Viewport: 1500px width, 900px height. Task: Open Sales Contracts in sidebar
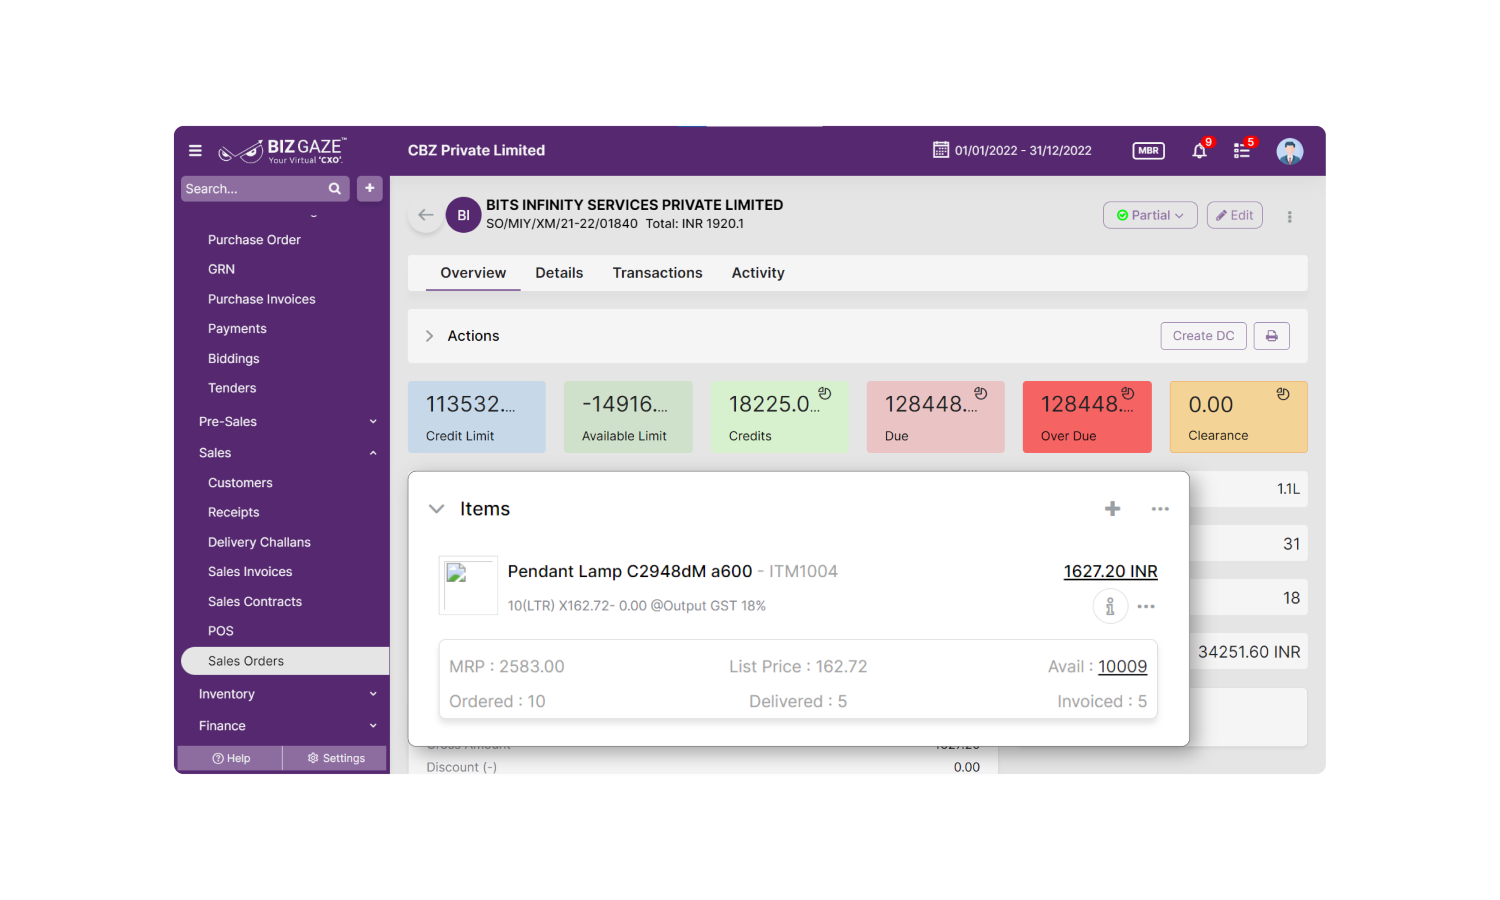255,602
